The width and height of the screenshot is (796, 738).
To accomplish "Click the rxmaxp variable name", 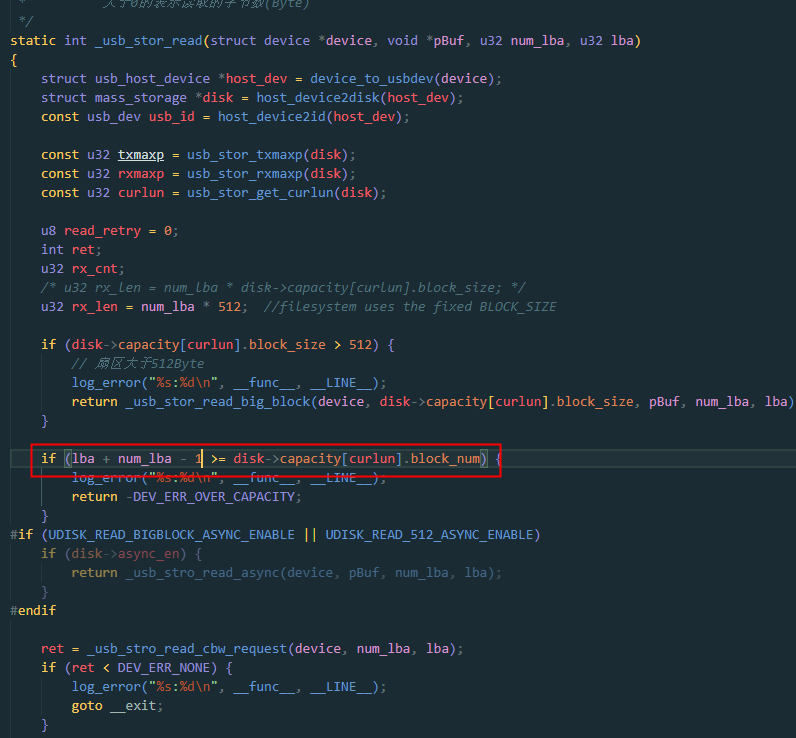I will (141, 174).
